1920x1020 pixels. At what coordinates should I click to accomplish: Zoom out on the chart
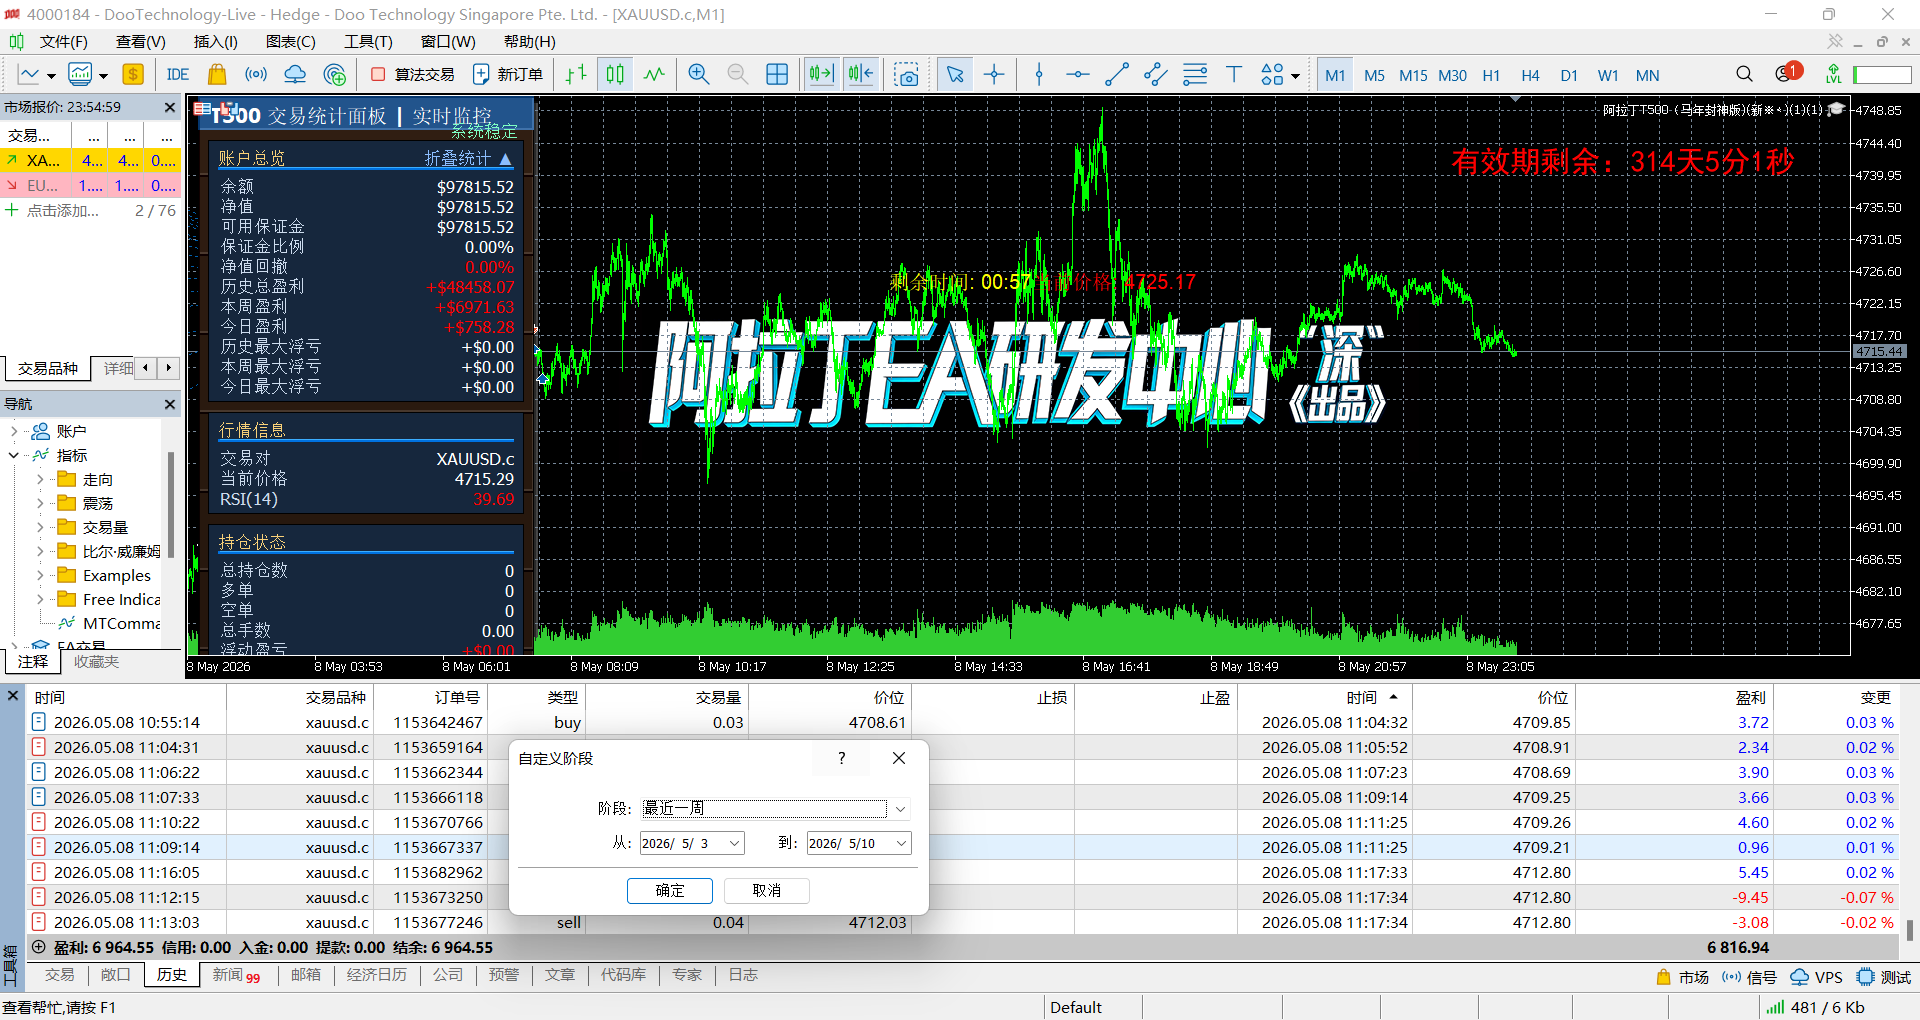(738, 75)
